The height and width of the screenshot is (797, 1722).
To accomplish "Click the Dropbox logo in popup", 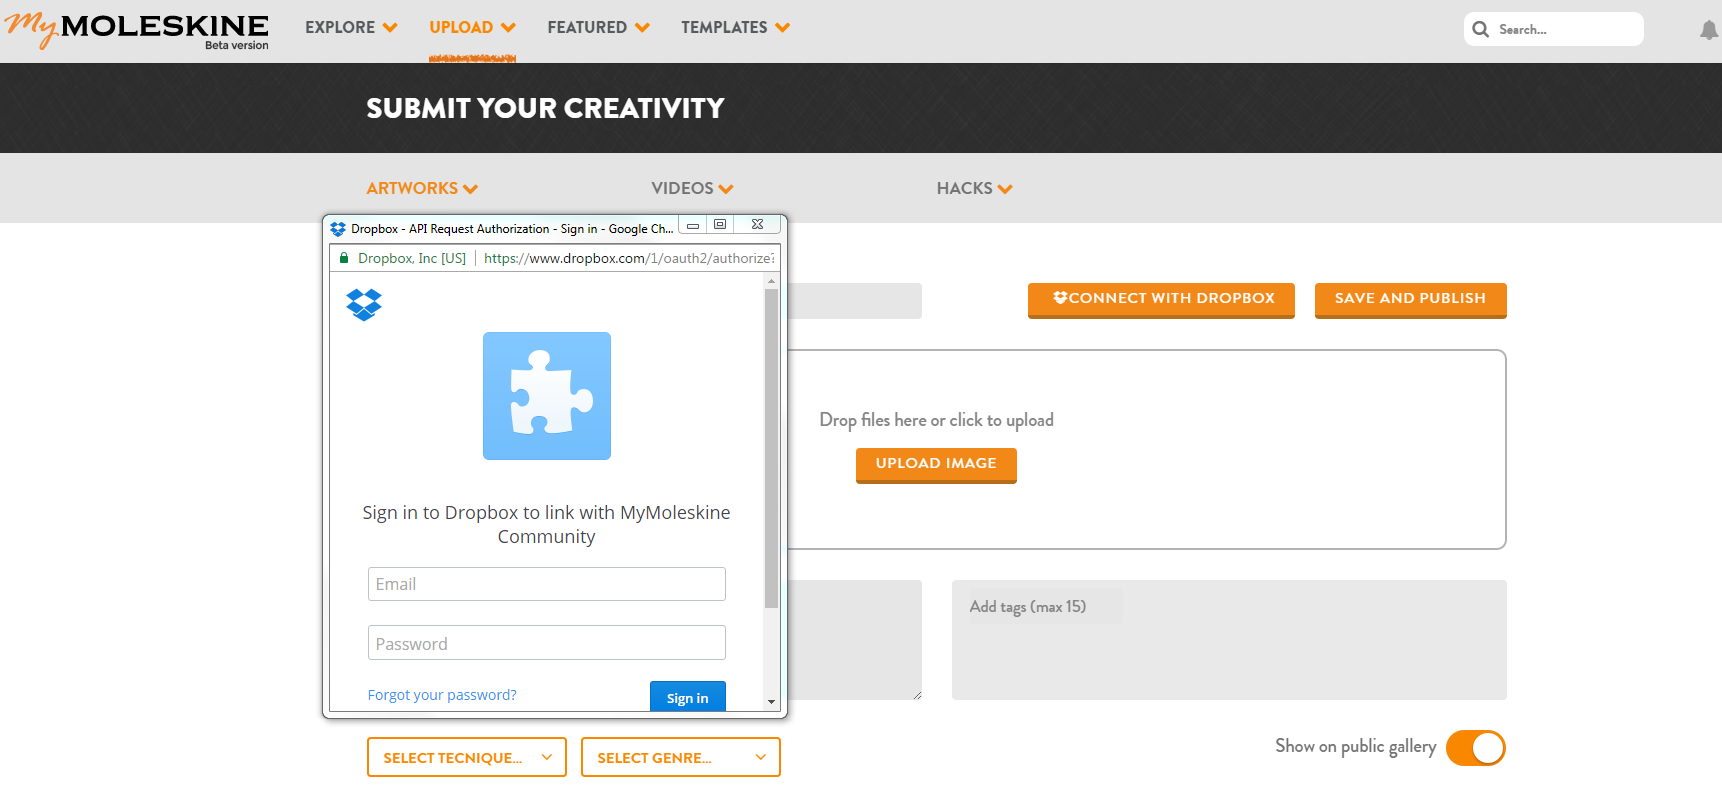I will (x=364, y=304).
